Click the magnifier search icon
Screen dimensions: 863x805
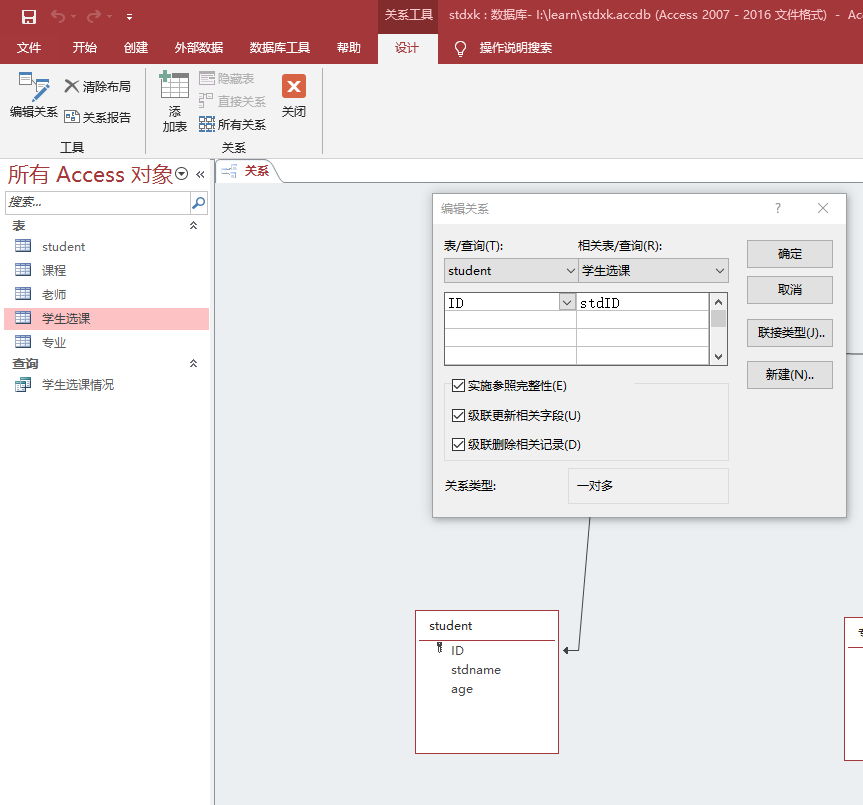(x=199, y=202)
